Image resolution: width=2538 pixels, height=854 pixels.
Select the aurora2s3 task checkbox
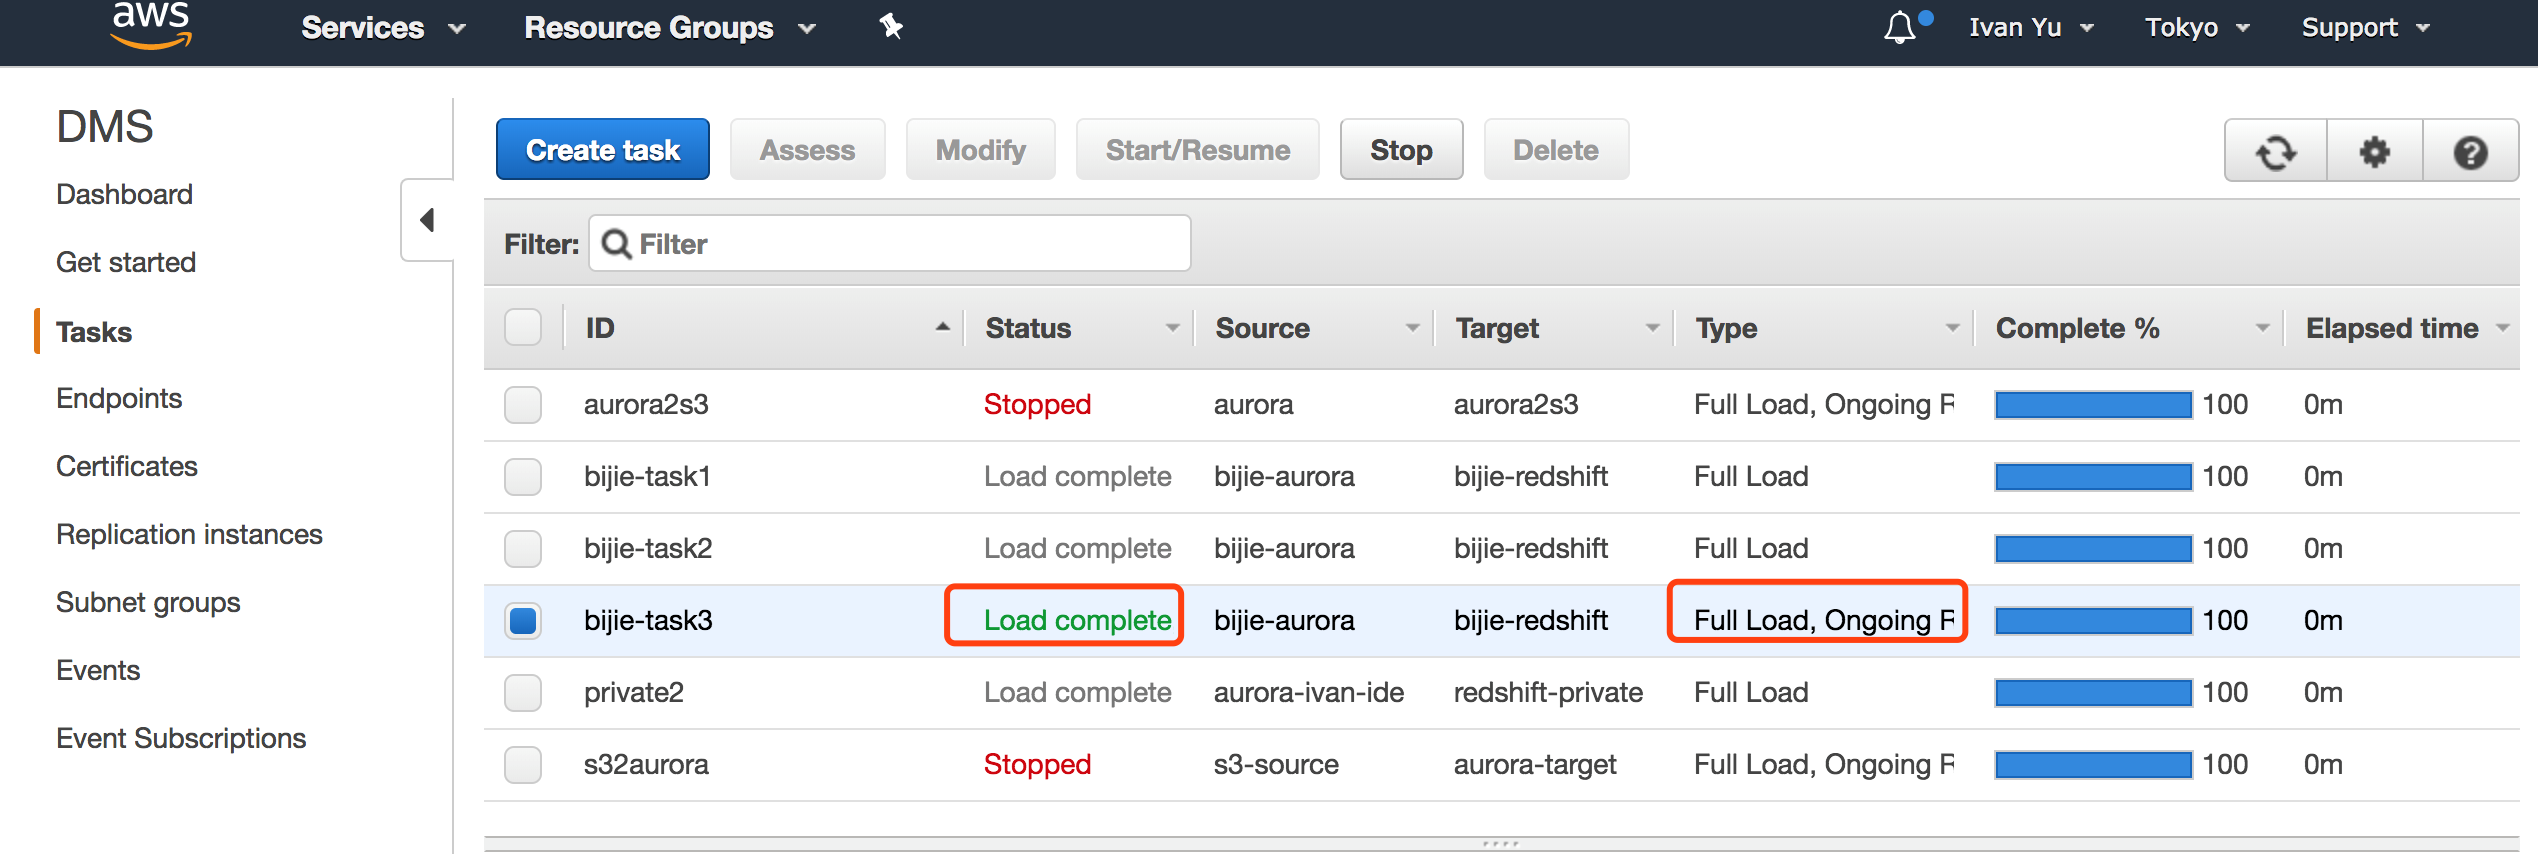coord(523,404)
